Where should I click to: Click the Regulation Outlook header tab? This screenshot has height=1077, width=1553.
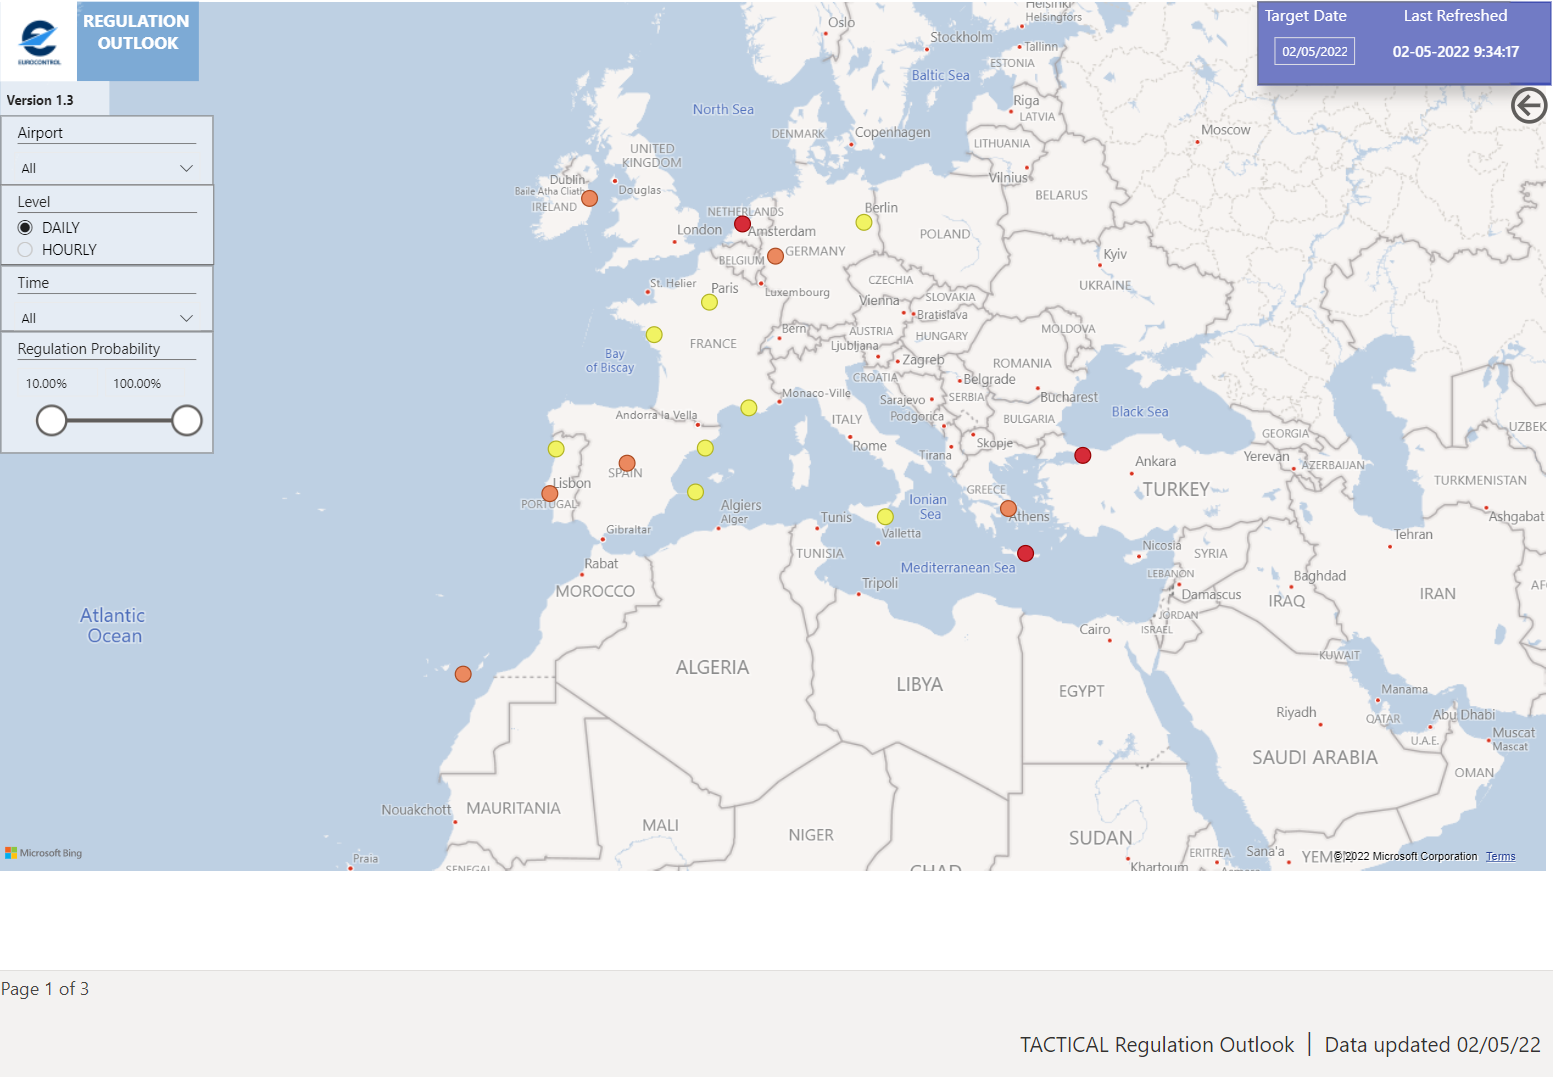(x=137, y=41)
